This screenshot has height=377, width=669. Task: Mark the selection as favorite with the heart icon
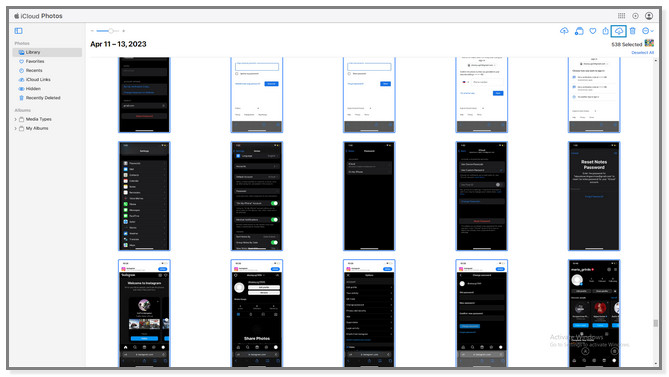pyautogui.click(x=593, y=31)
